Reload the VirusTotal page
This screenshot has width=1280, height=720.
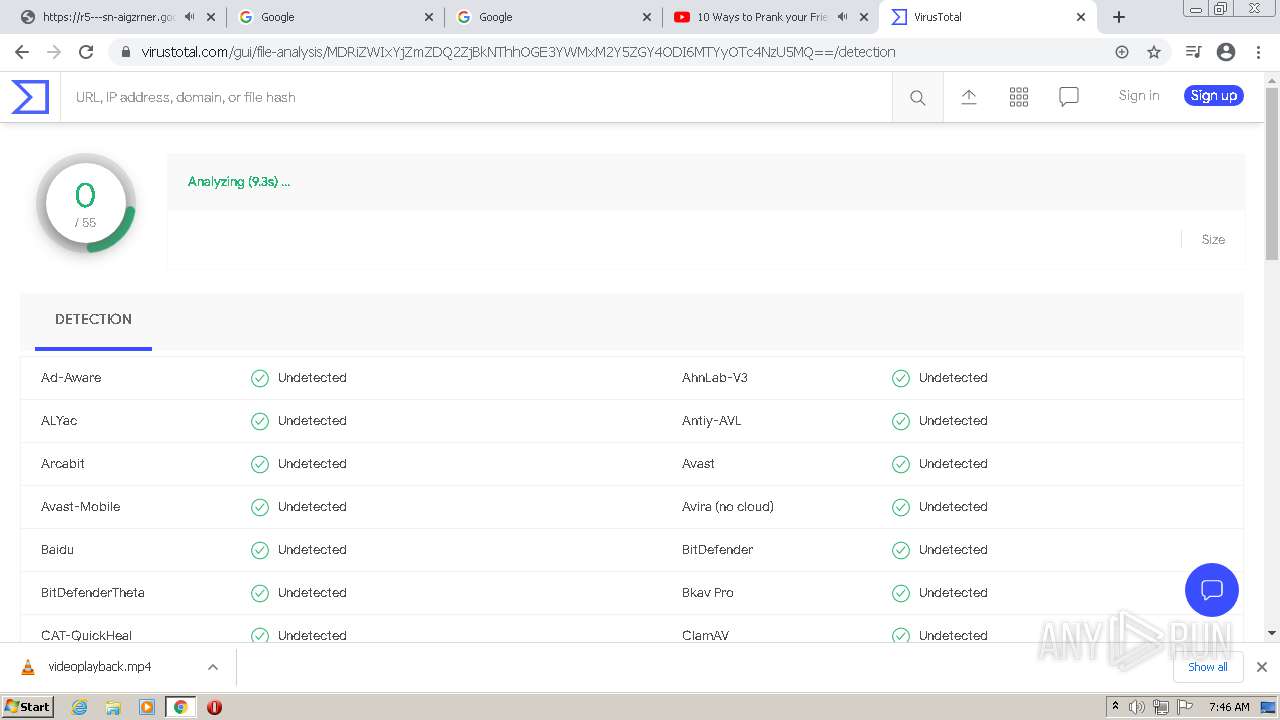tap(86, 52)
